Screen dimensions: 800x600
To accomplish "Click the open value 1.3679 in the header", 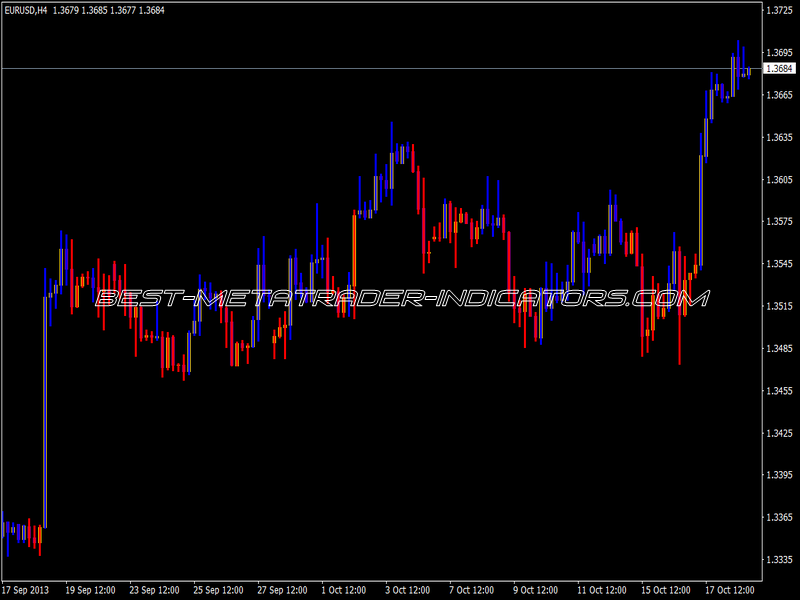I will coord(66,10).
